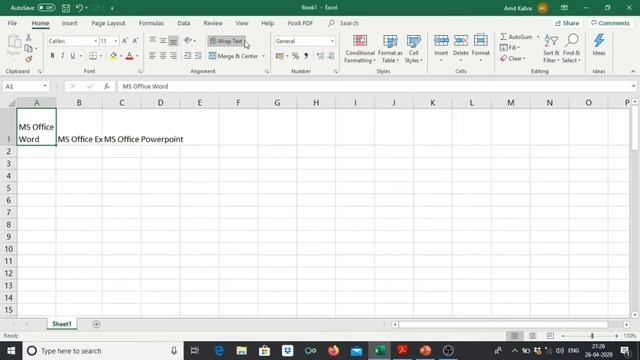Screen dimensions: 640x360
Task: Switch to the Review tab
Action: pyautogui.click(x=213, y=23)
